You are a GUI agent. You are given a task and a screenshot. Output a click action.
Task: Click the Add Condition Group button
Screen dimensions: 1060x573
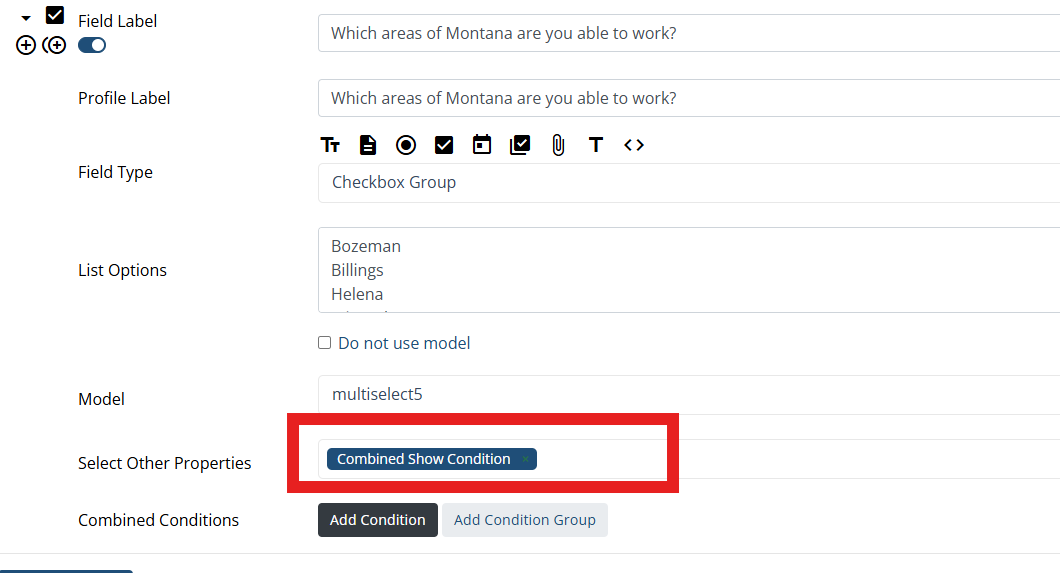[x=525, y=520]
